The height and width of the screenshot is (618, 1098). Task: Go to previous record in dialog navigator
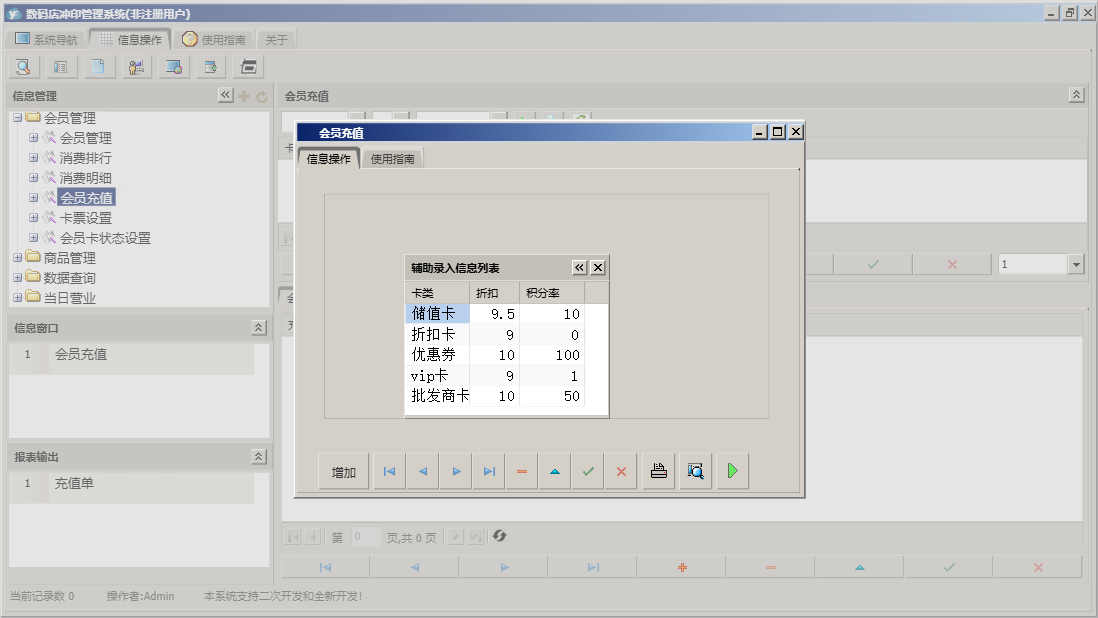pos(423,471)
